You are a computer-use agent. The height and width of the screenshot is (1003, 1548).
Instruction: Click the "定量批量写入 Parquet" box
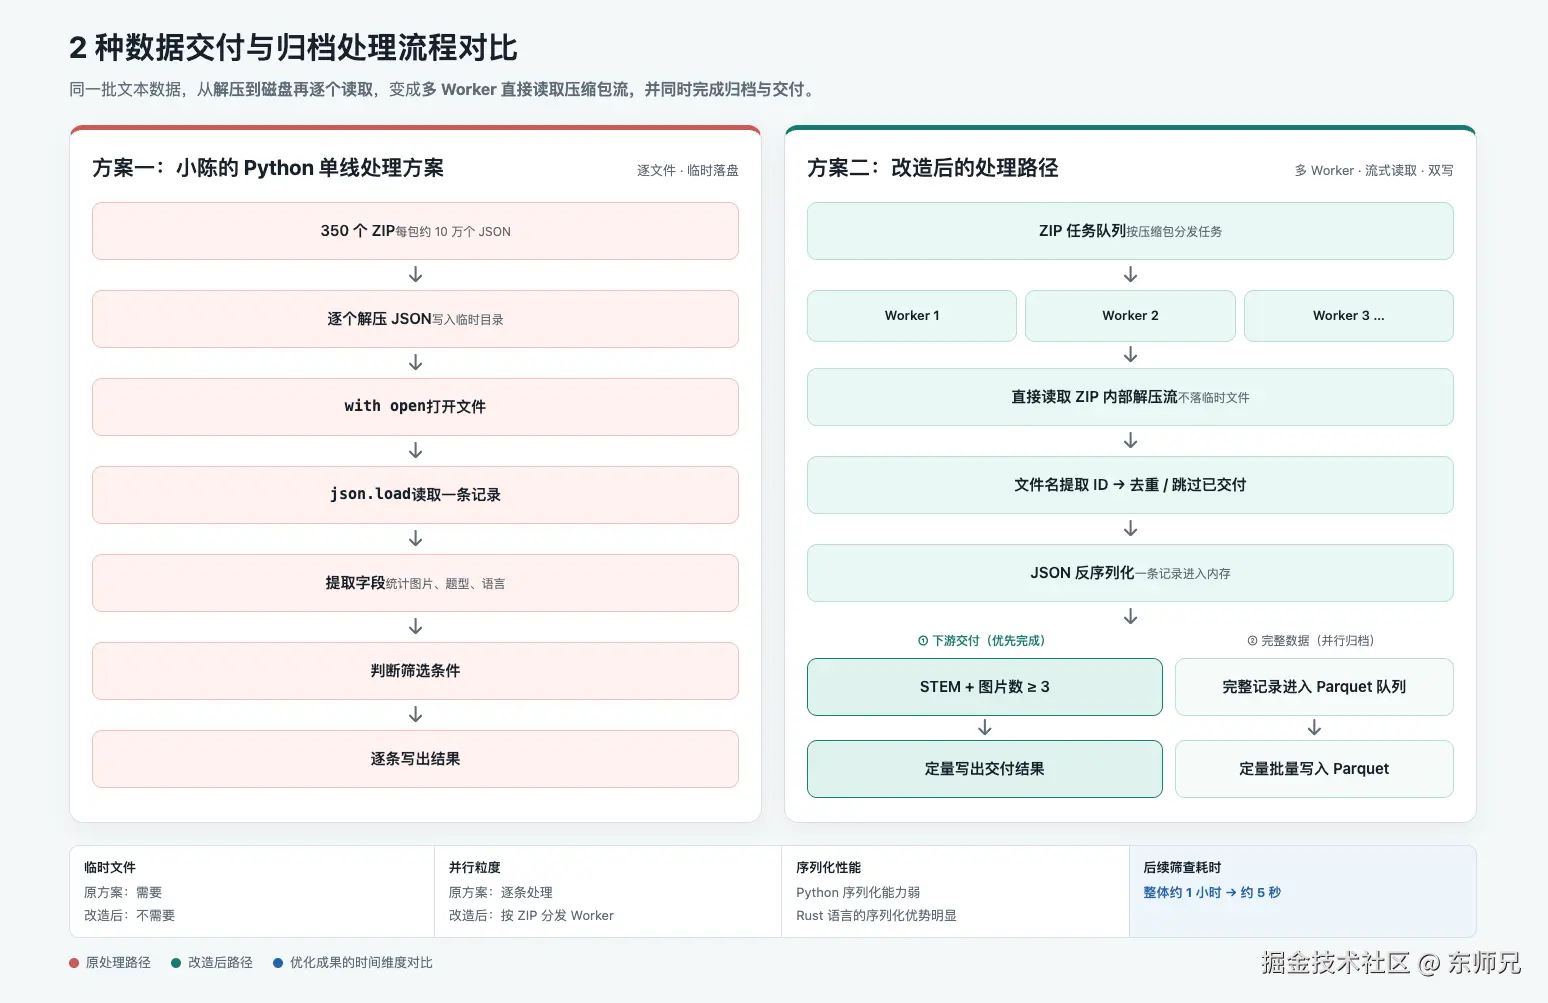(1314, 769)
